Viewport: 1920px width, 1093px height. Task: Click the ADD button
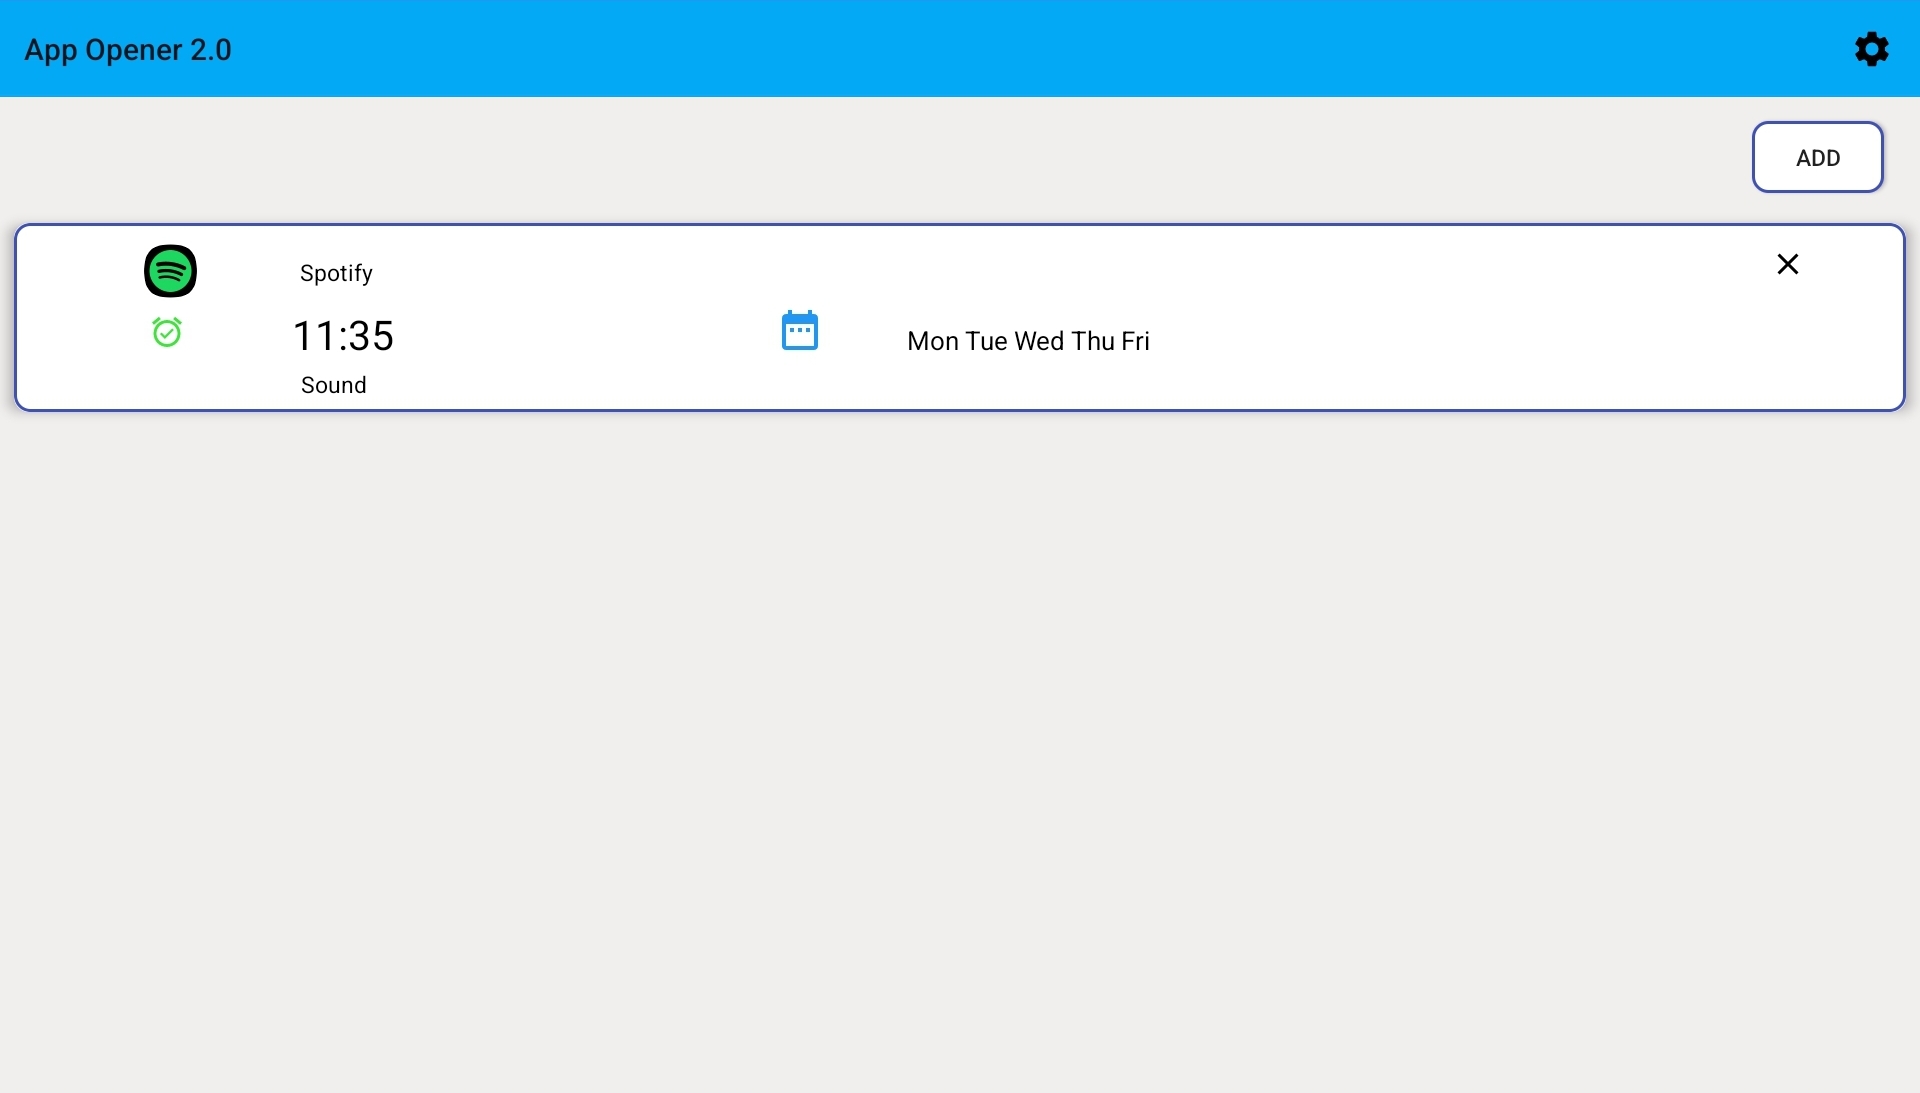tap(1817, 157)
